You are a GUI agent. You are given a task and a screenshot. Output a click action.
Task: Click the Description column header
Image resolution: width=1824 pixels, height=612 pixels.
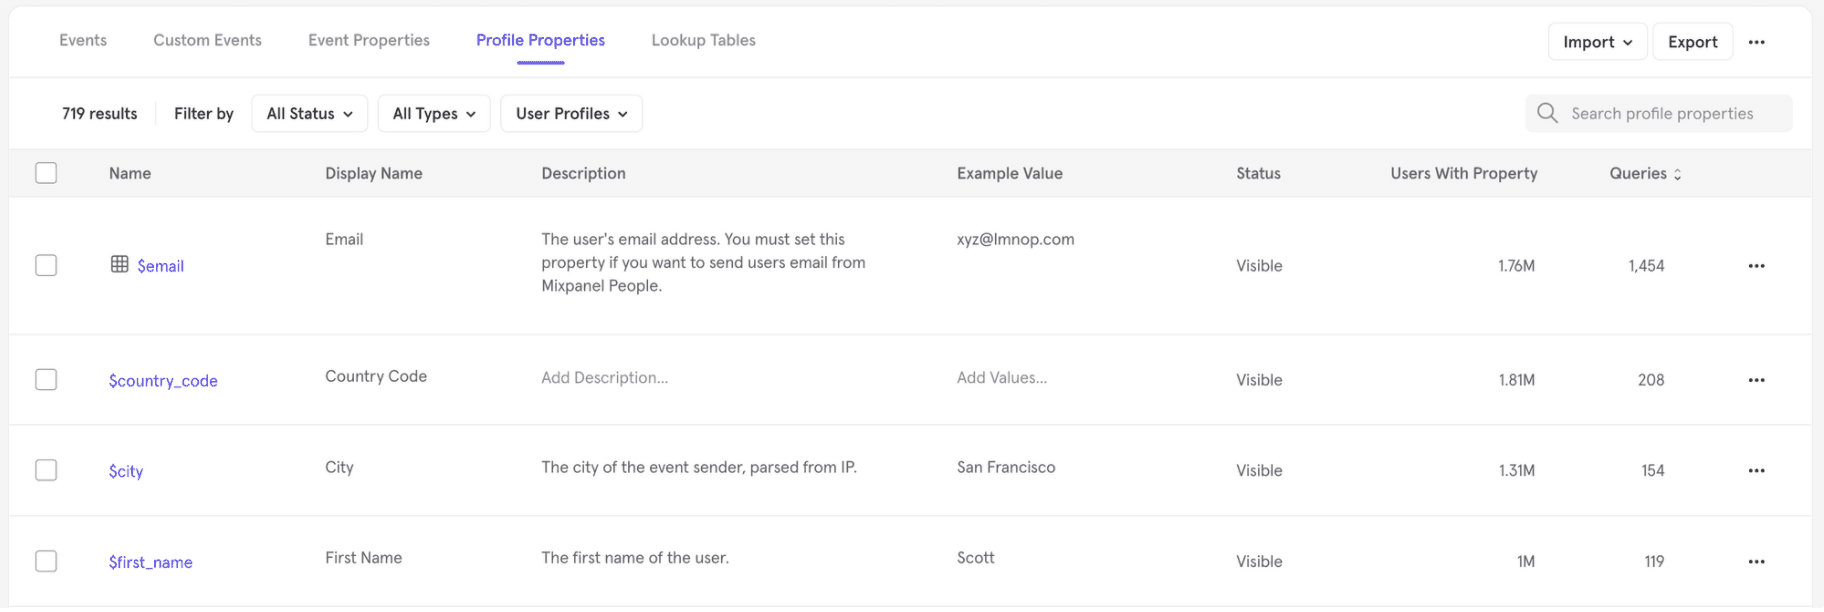pyautogui.click(x=583, y=173)
